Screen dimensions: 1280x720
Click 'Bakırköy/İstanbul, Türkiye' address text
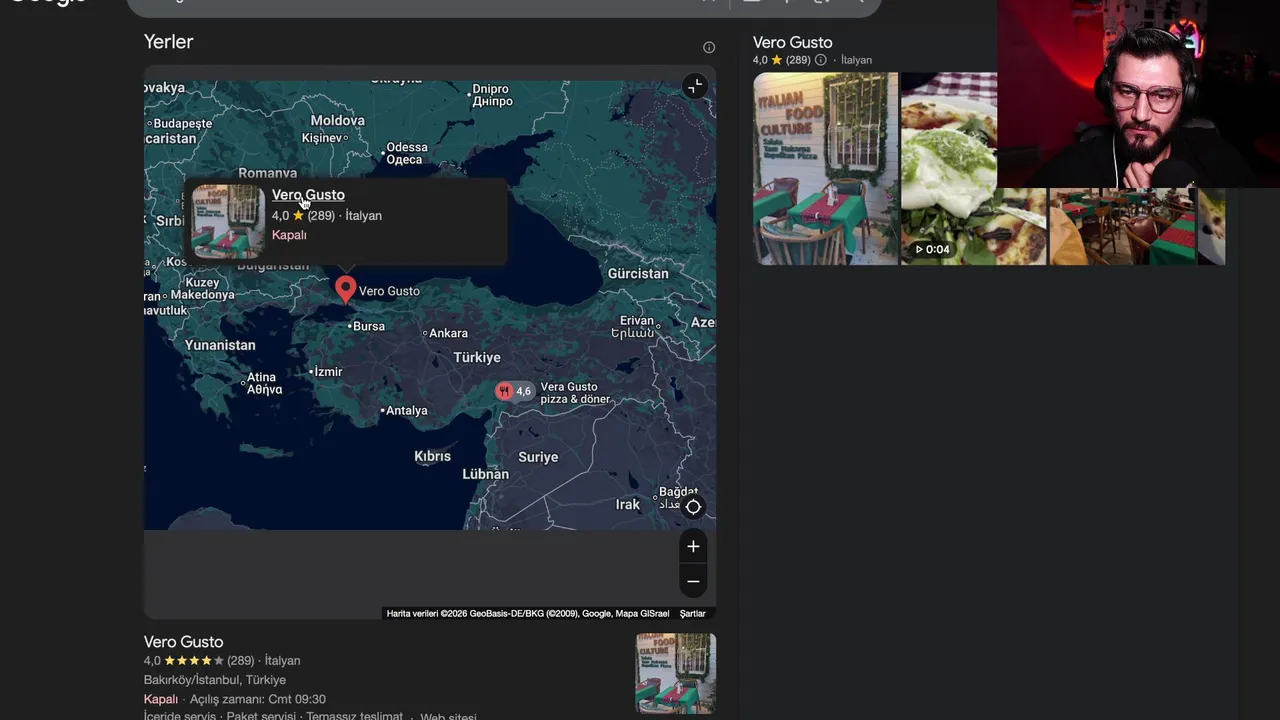[215, 680]
